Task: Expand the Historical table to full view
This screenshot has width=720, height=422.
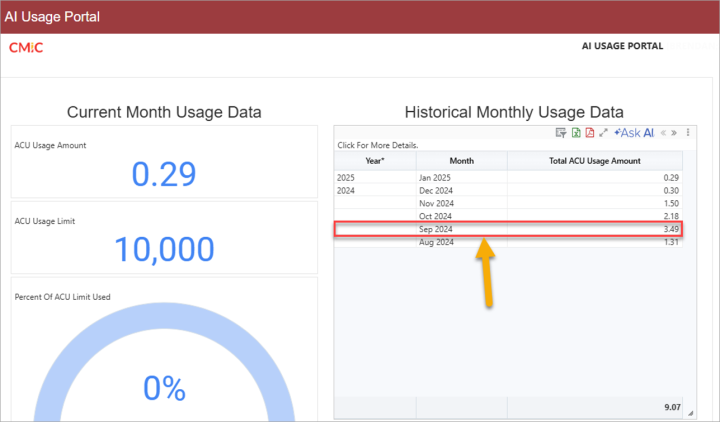Action: pyautogui.click(x=603, y=133)
